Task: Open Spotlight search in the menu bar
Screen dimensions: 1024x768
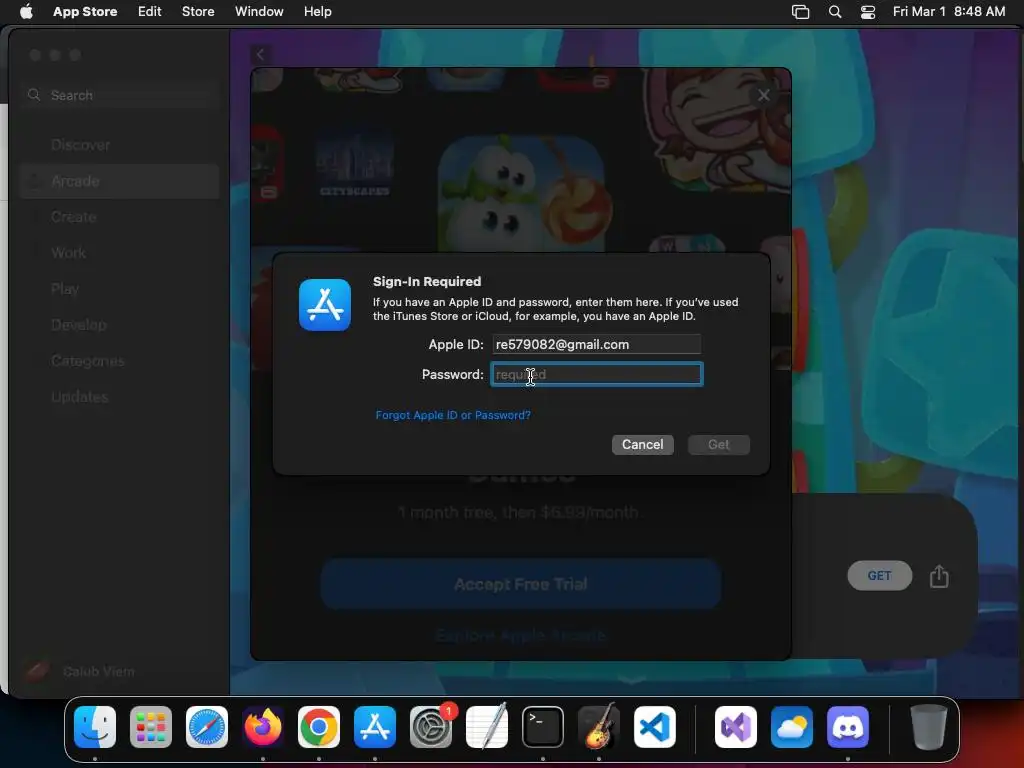Action: [835, 11]
